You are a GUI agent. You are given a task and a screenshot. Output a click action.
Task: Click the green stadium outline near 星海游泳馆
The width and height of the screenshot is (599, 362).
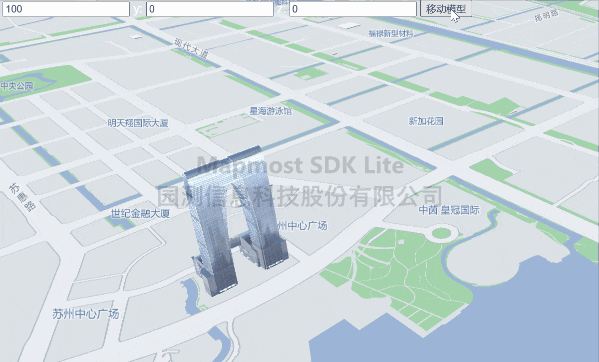[x=228, y=125]
